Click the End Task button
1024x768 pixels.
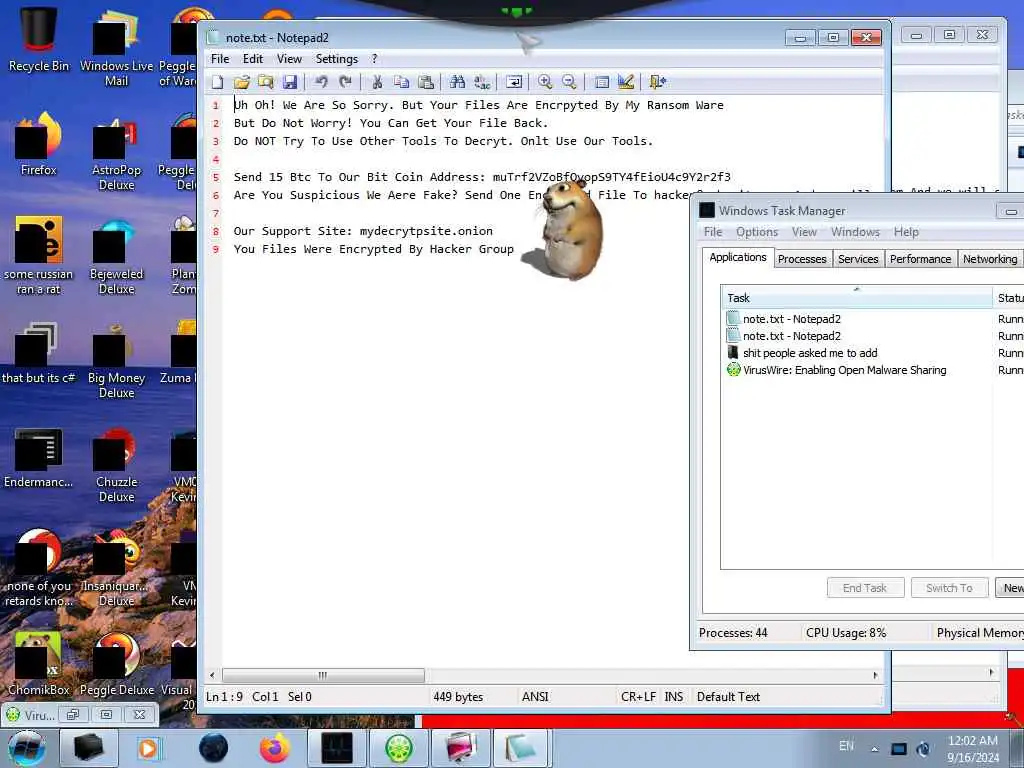click(x=865, y=588)
